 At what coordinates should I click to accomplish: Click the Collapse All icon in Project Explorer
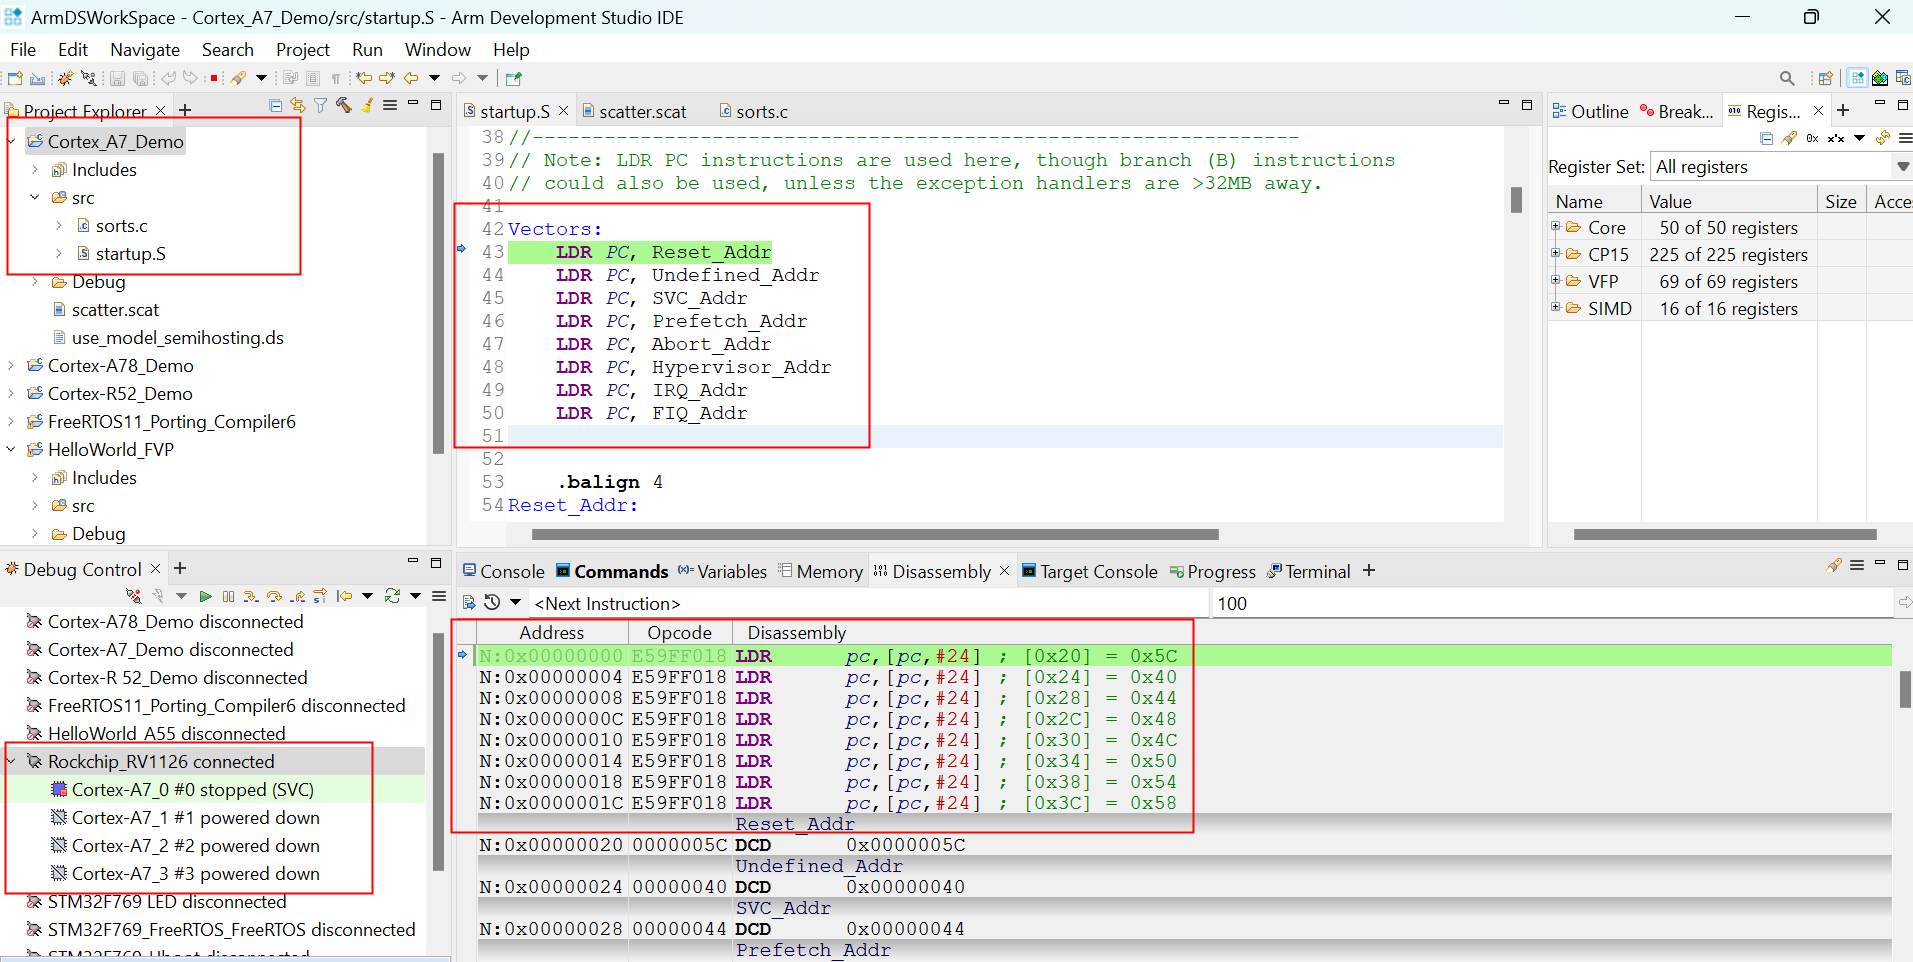coord(276,106)
